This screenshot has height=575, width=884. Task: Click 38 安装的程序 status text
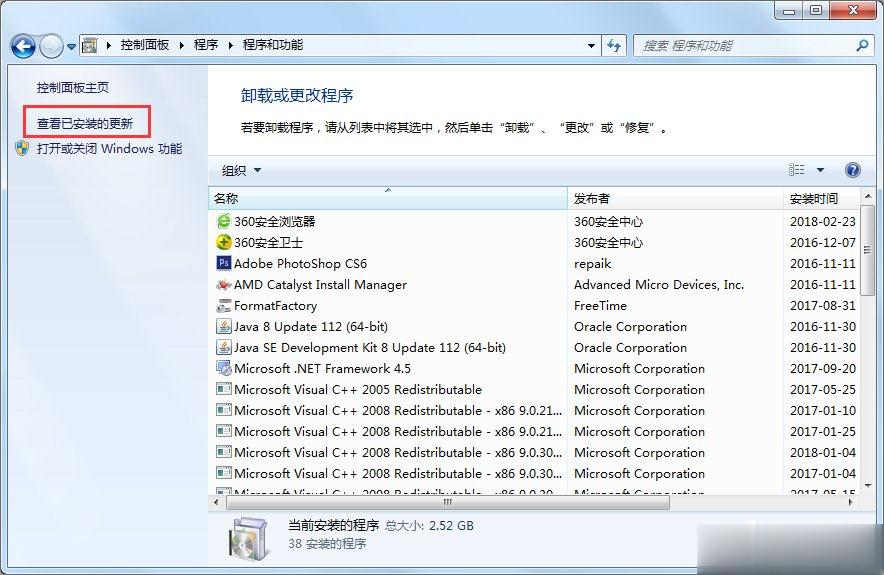click(327, 544)
